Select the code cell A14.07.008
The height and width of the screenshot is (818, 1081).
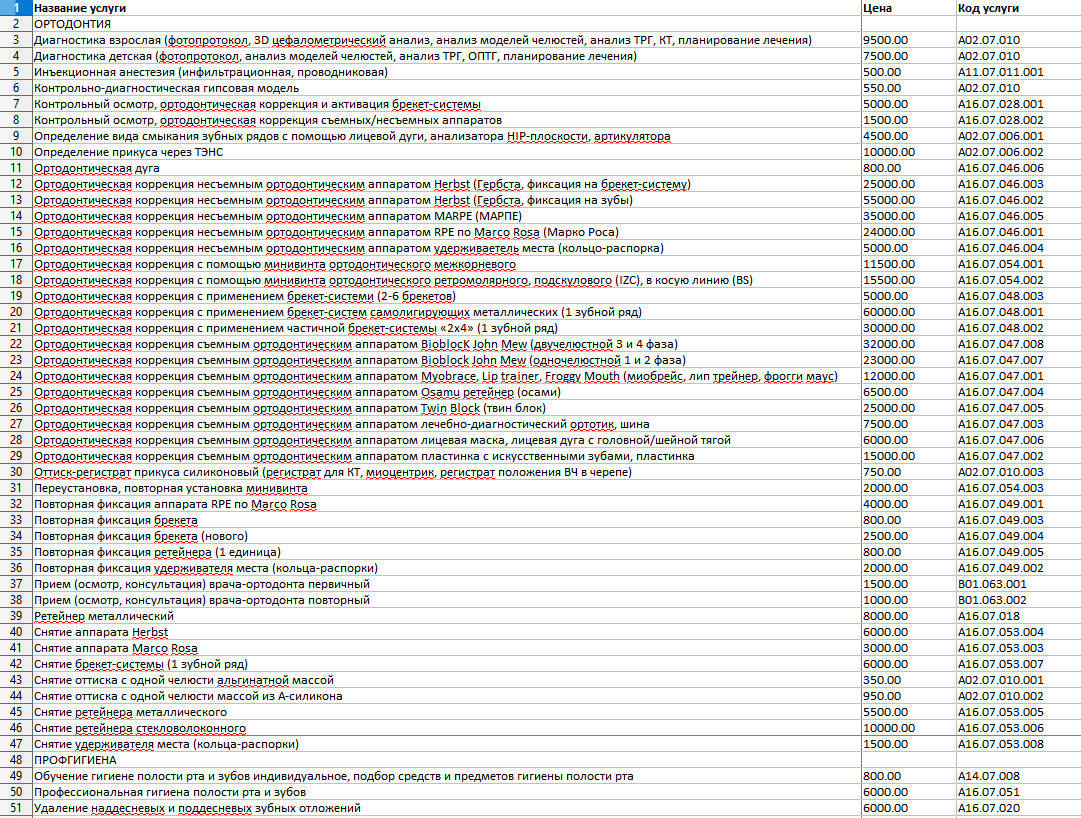988,776
